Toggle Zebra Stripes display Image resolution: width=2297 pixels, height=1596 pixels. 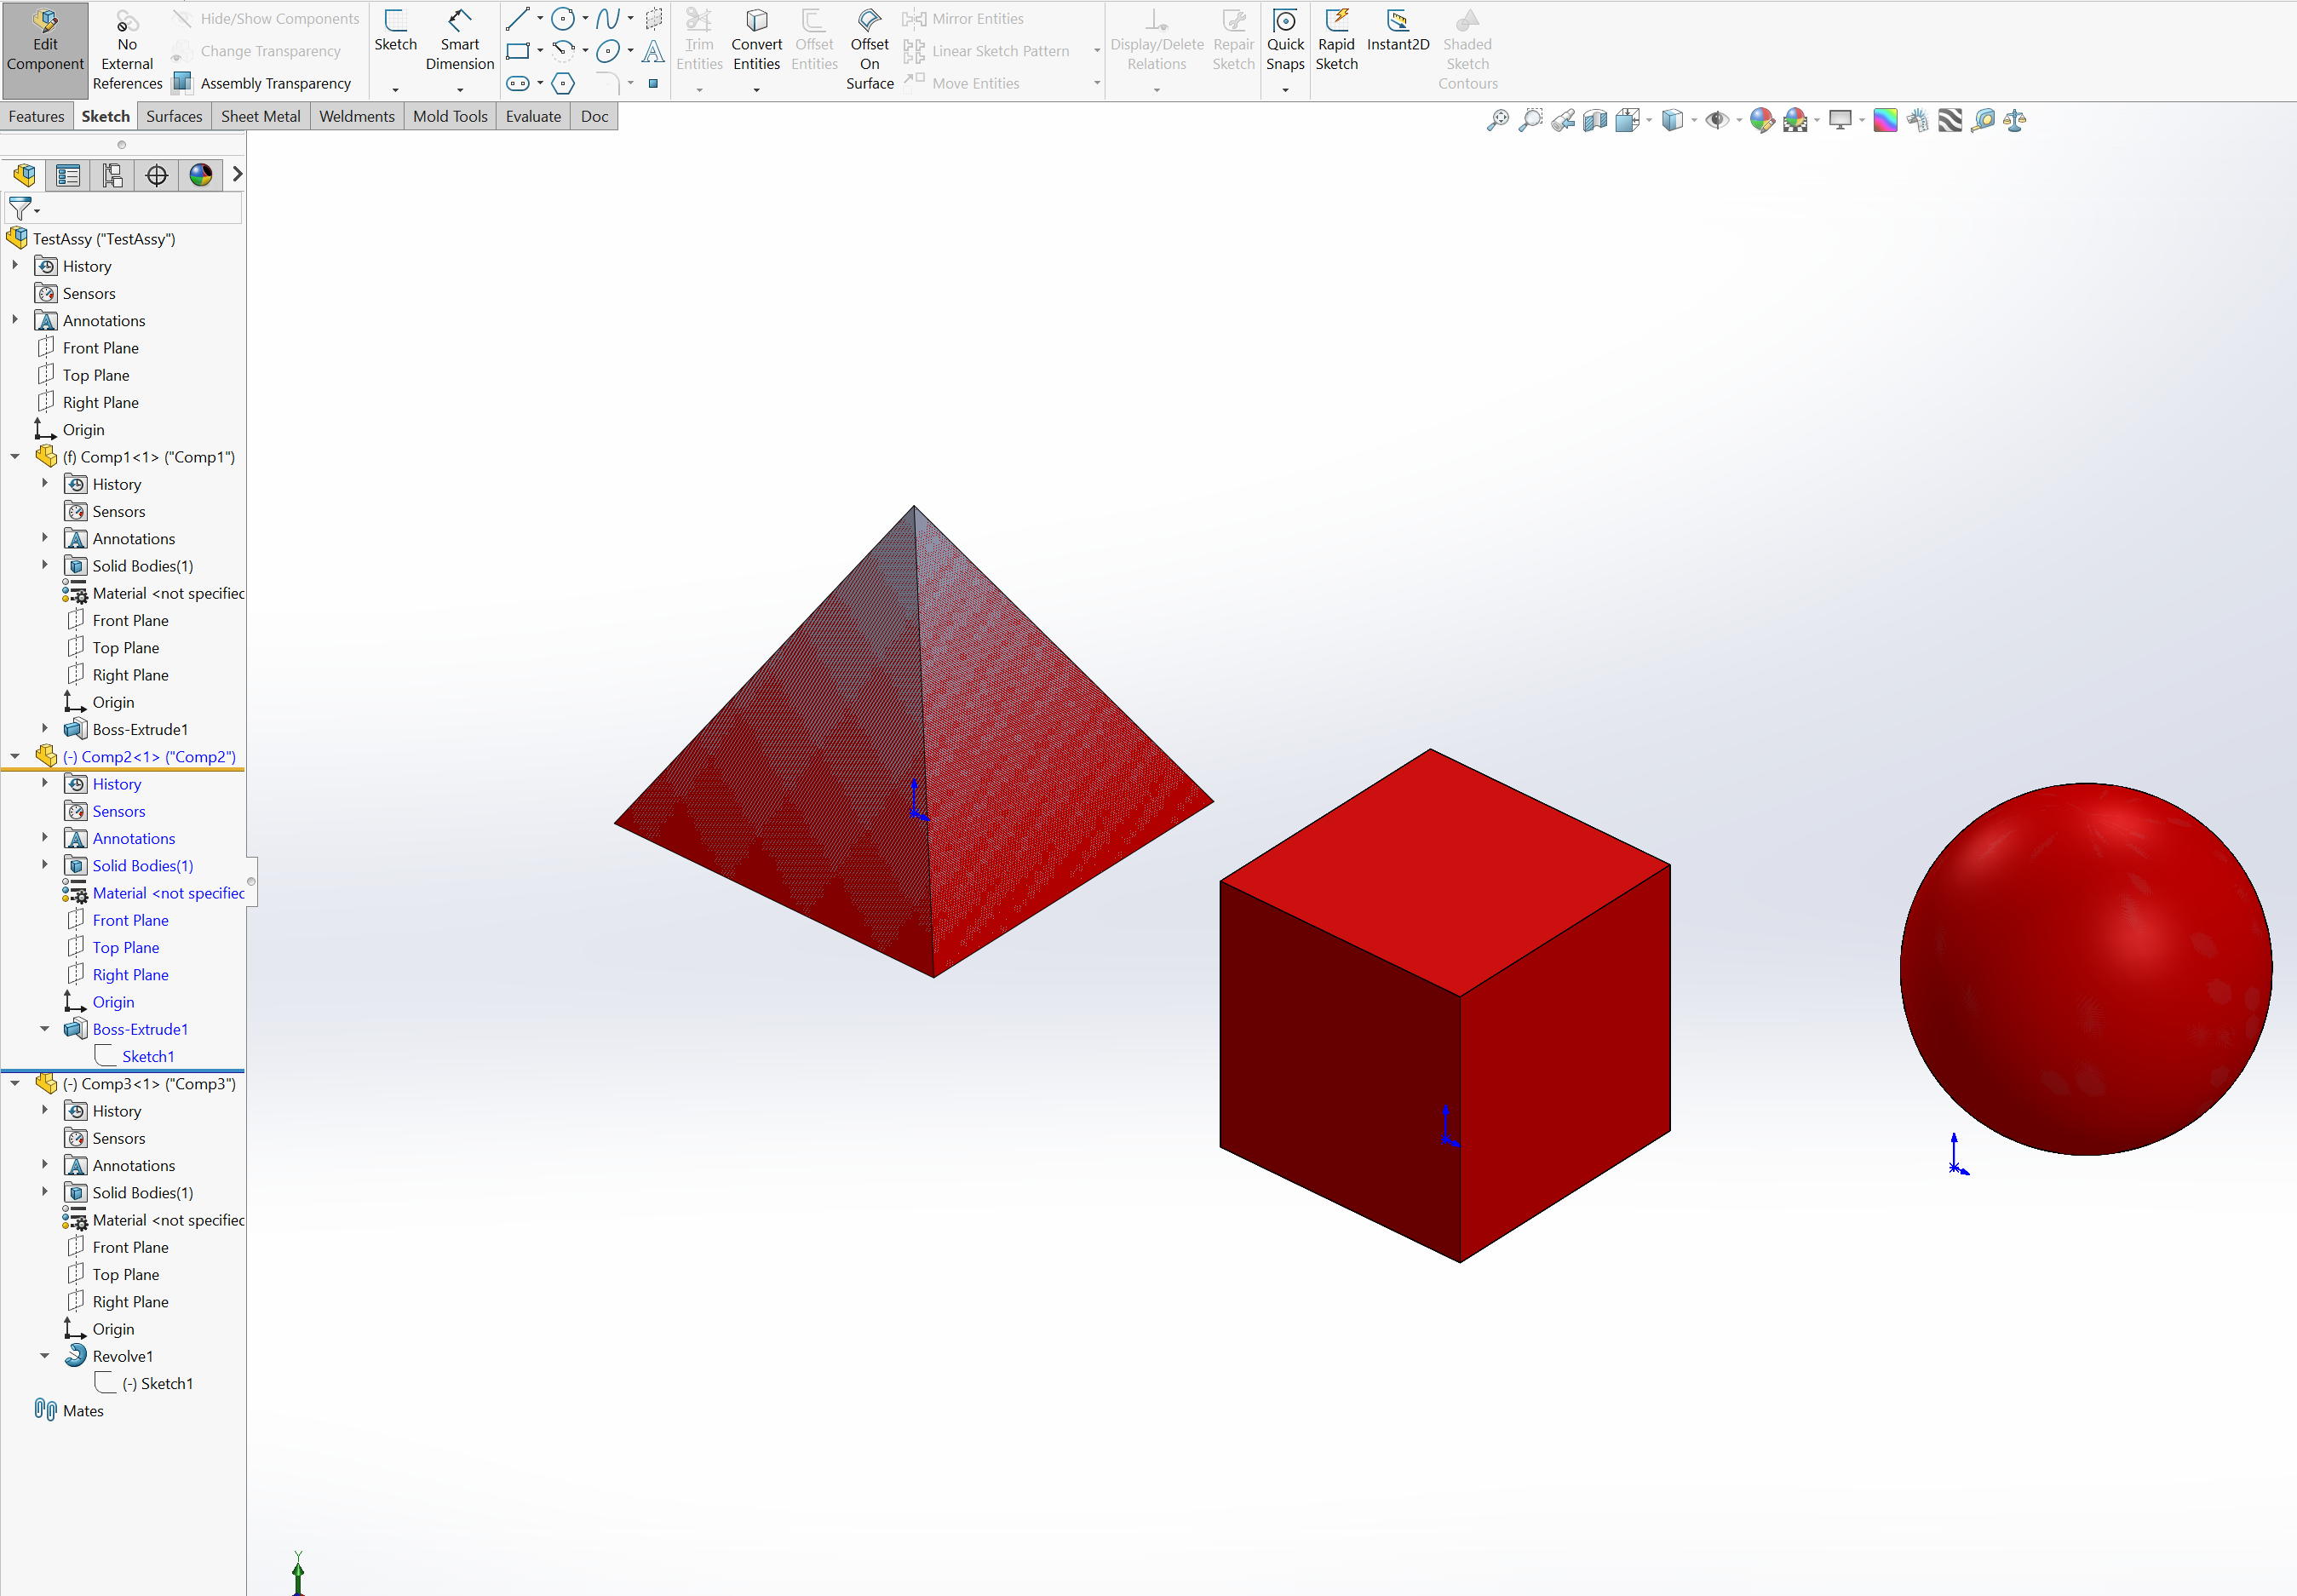pyautogui.click(x=1950, y=121)
